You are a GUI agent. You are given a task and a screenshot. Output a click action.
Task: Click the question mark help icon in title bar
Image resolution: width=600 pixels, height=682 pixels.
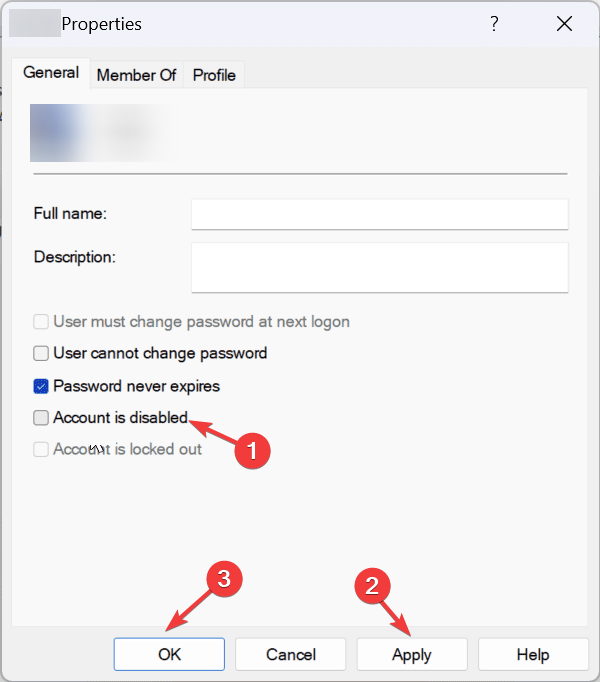coord(494,23)
